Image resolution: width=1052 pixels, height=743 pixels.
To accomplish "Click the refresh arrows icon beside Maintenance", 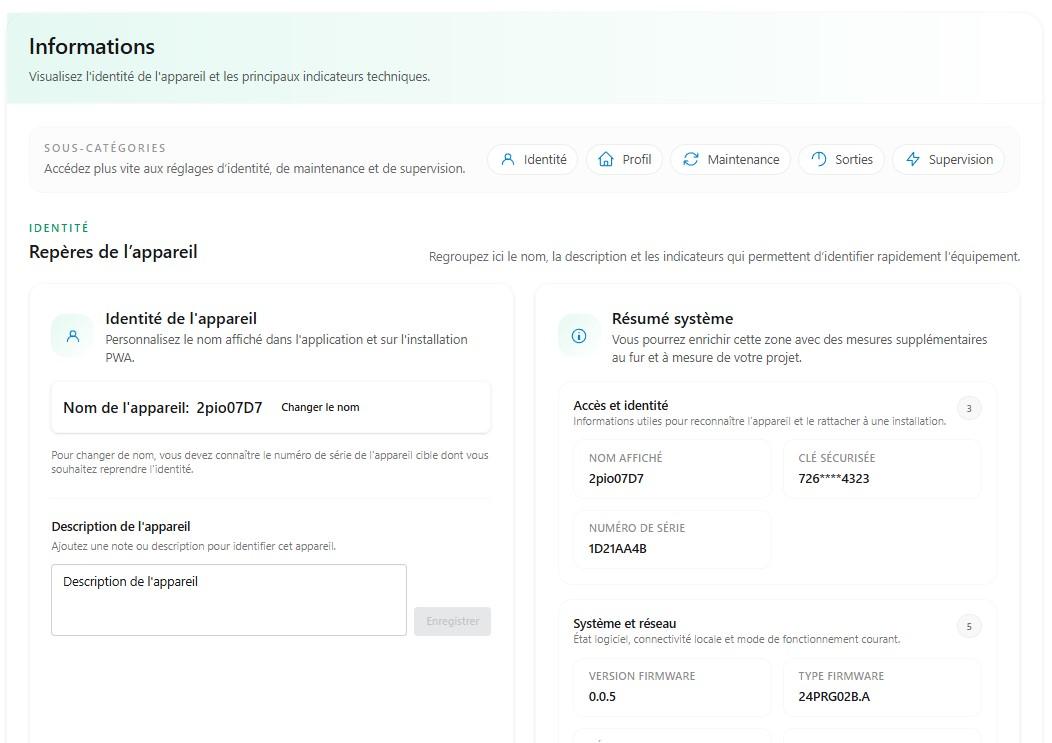I will point(691,160).
